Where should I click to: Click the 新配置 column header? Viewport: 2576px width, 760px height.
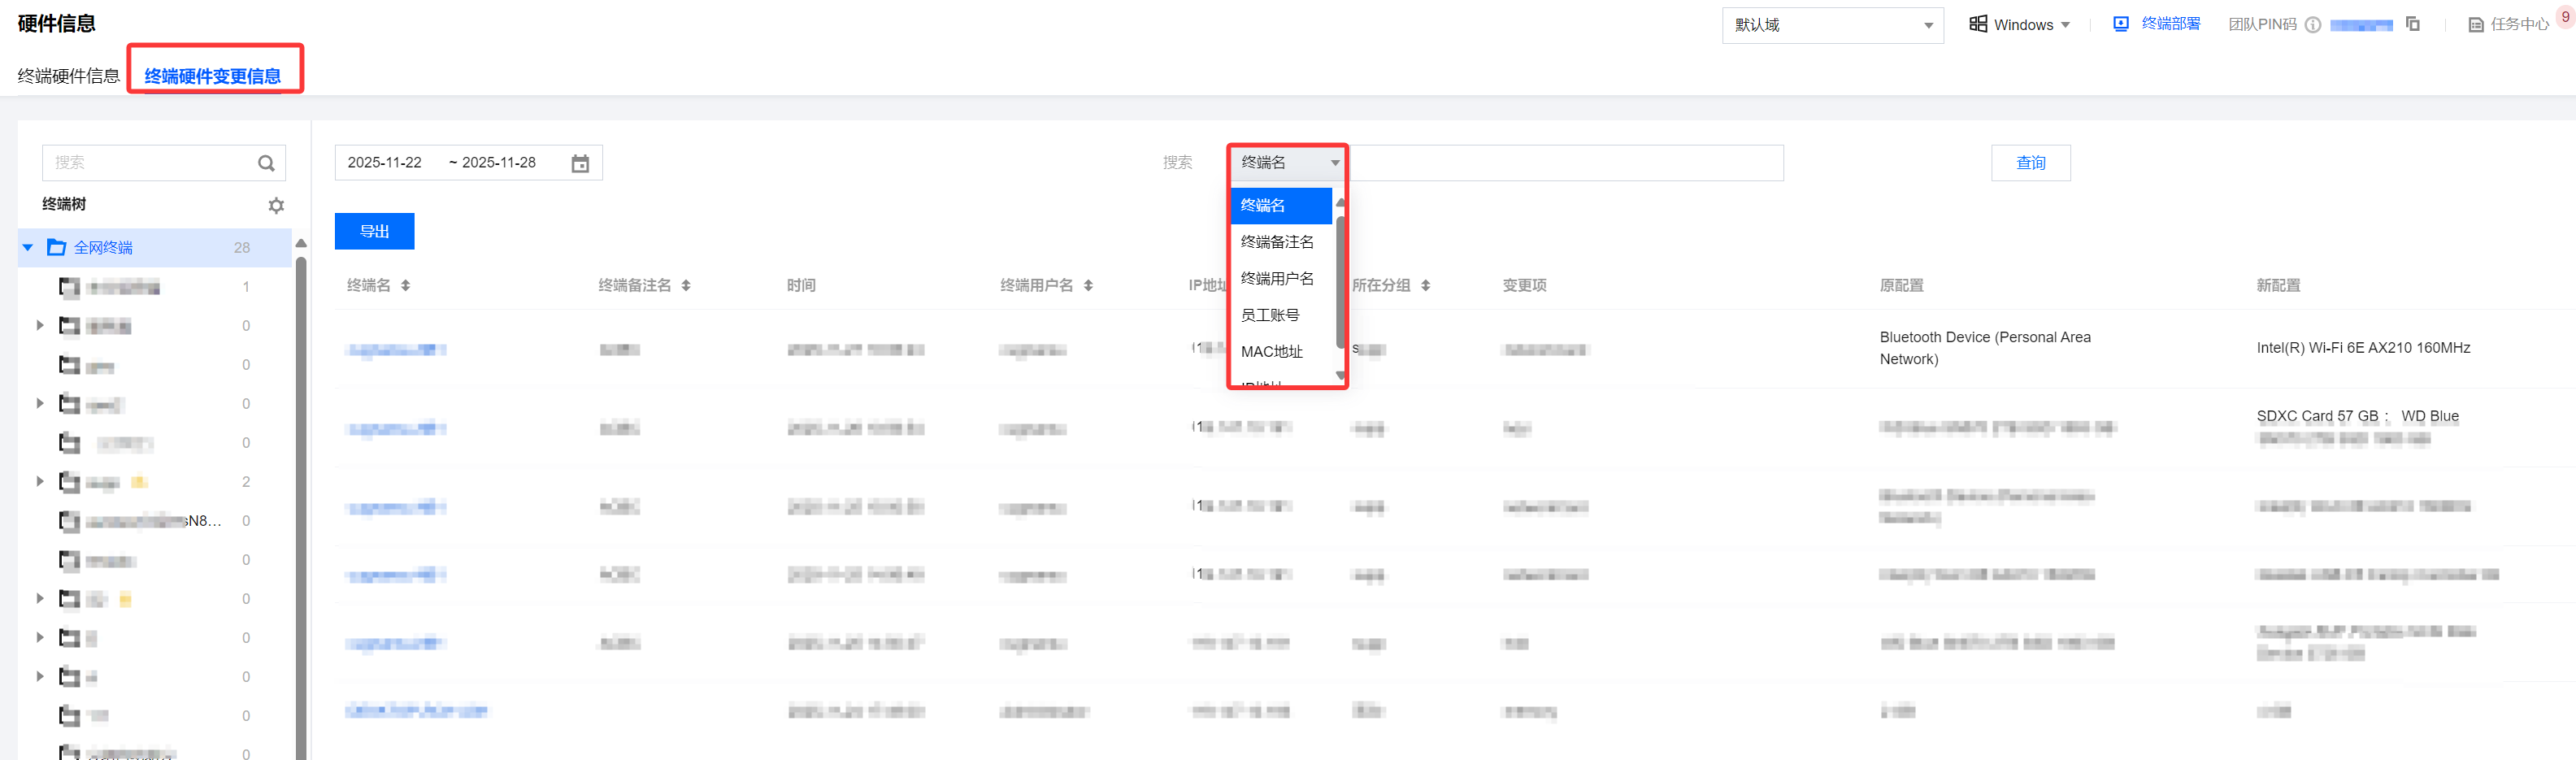pos(2278,286)
